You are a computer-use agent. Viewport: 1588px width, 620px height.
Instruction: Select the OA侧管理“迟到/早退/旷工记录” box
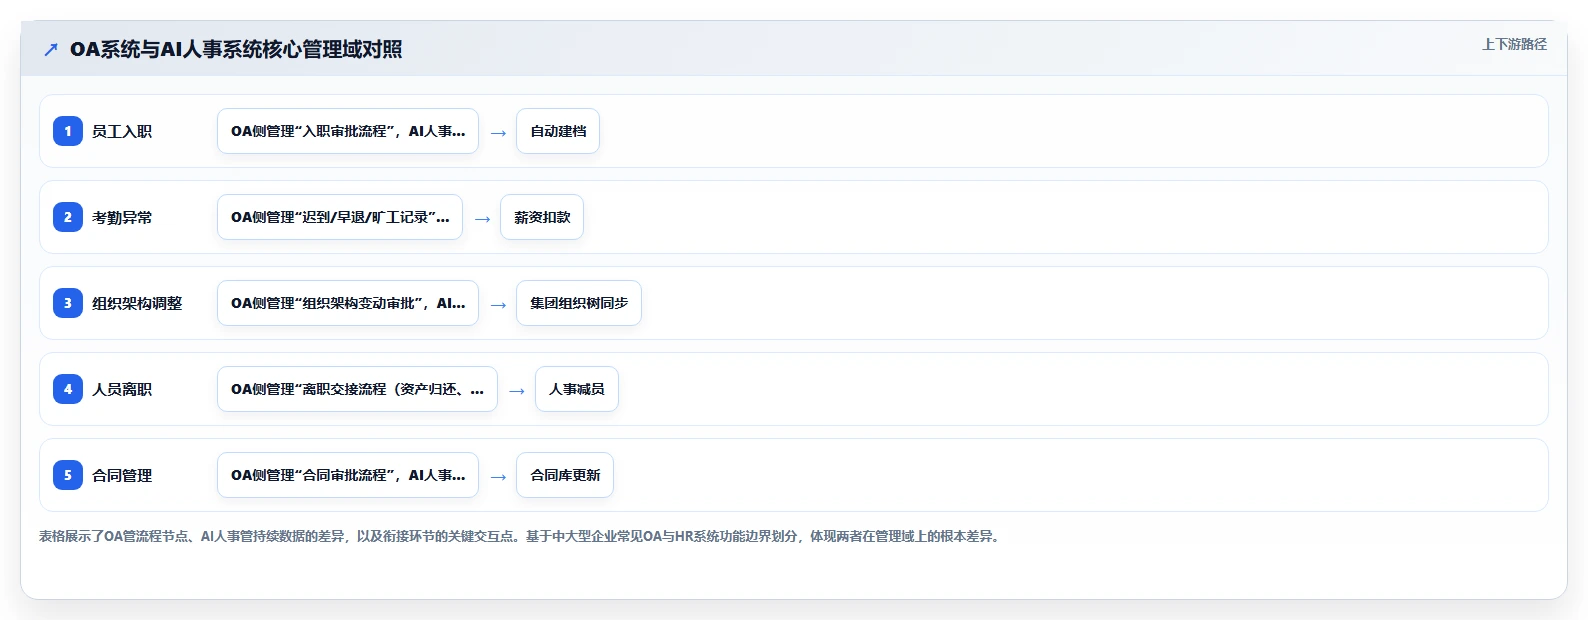click(340, 217)
